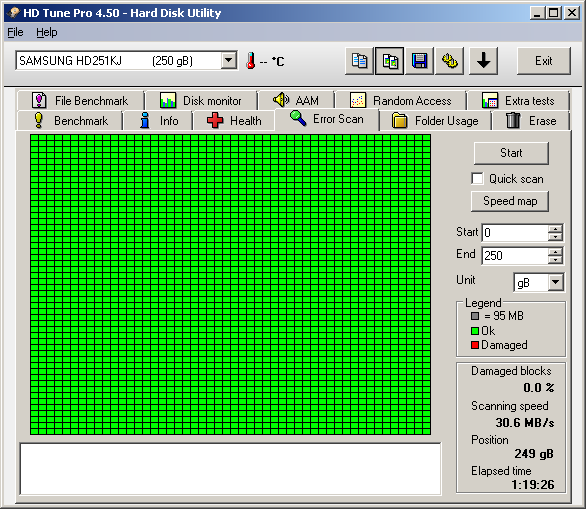Decrease the End value with down spinner
Screen dimensions: 586x509
coord(555,260)
